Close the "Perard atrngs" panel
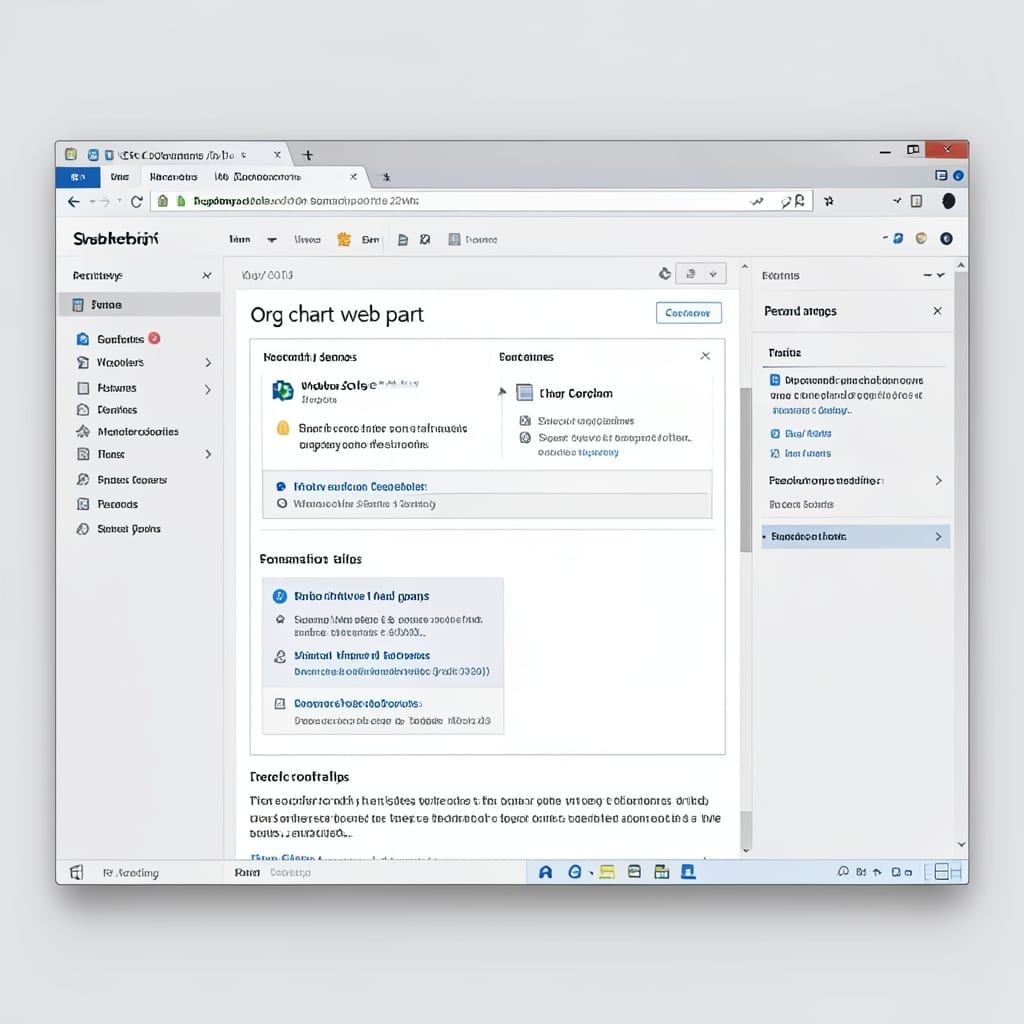The width and height of the screenshot is (1024, 1024). 937,311
